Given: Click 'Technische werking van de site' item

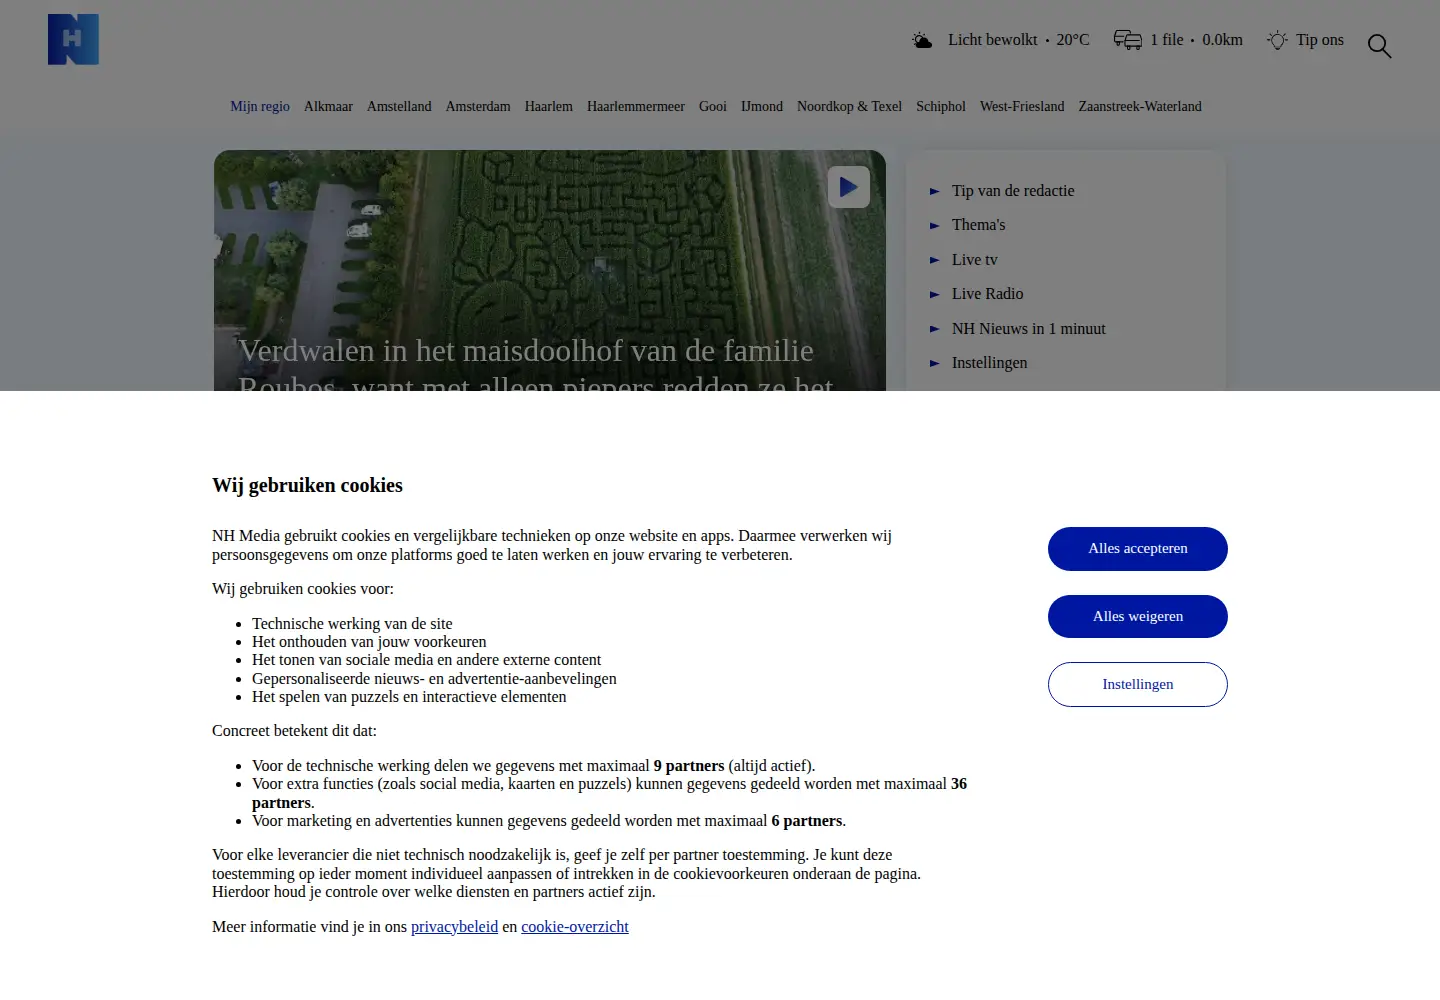Looking at the screenshot, I should tap(352, 624).
